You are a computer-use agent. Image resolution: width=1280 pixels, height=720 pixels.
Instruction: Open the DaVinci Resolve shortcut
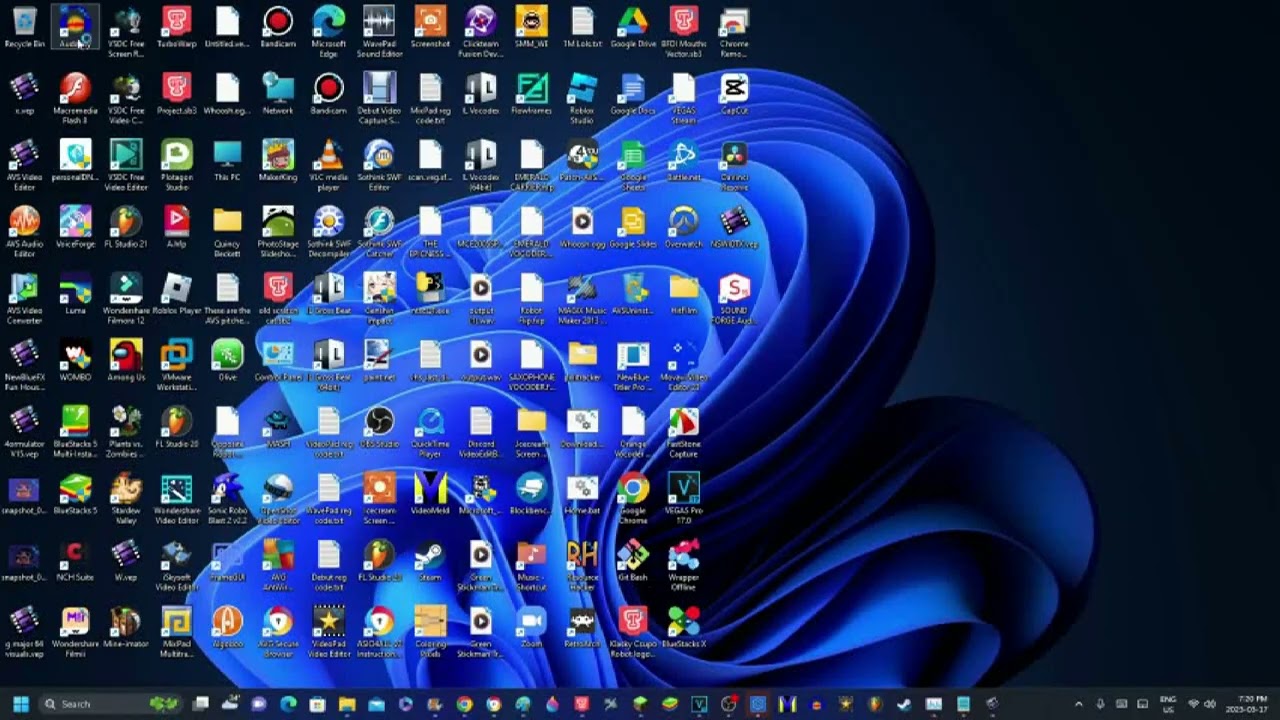(734, 165)
